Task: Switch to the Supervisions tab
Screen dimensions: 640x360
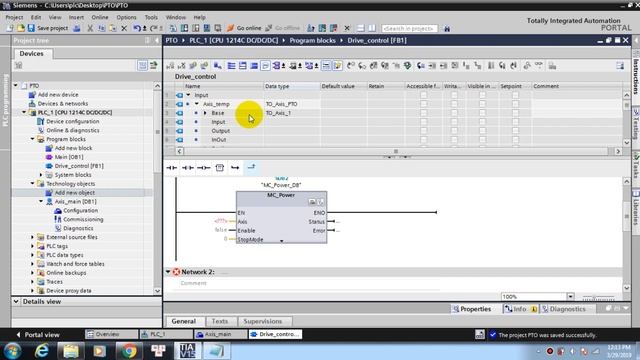Action: point(262,321)
